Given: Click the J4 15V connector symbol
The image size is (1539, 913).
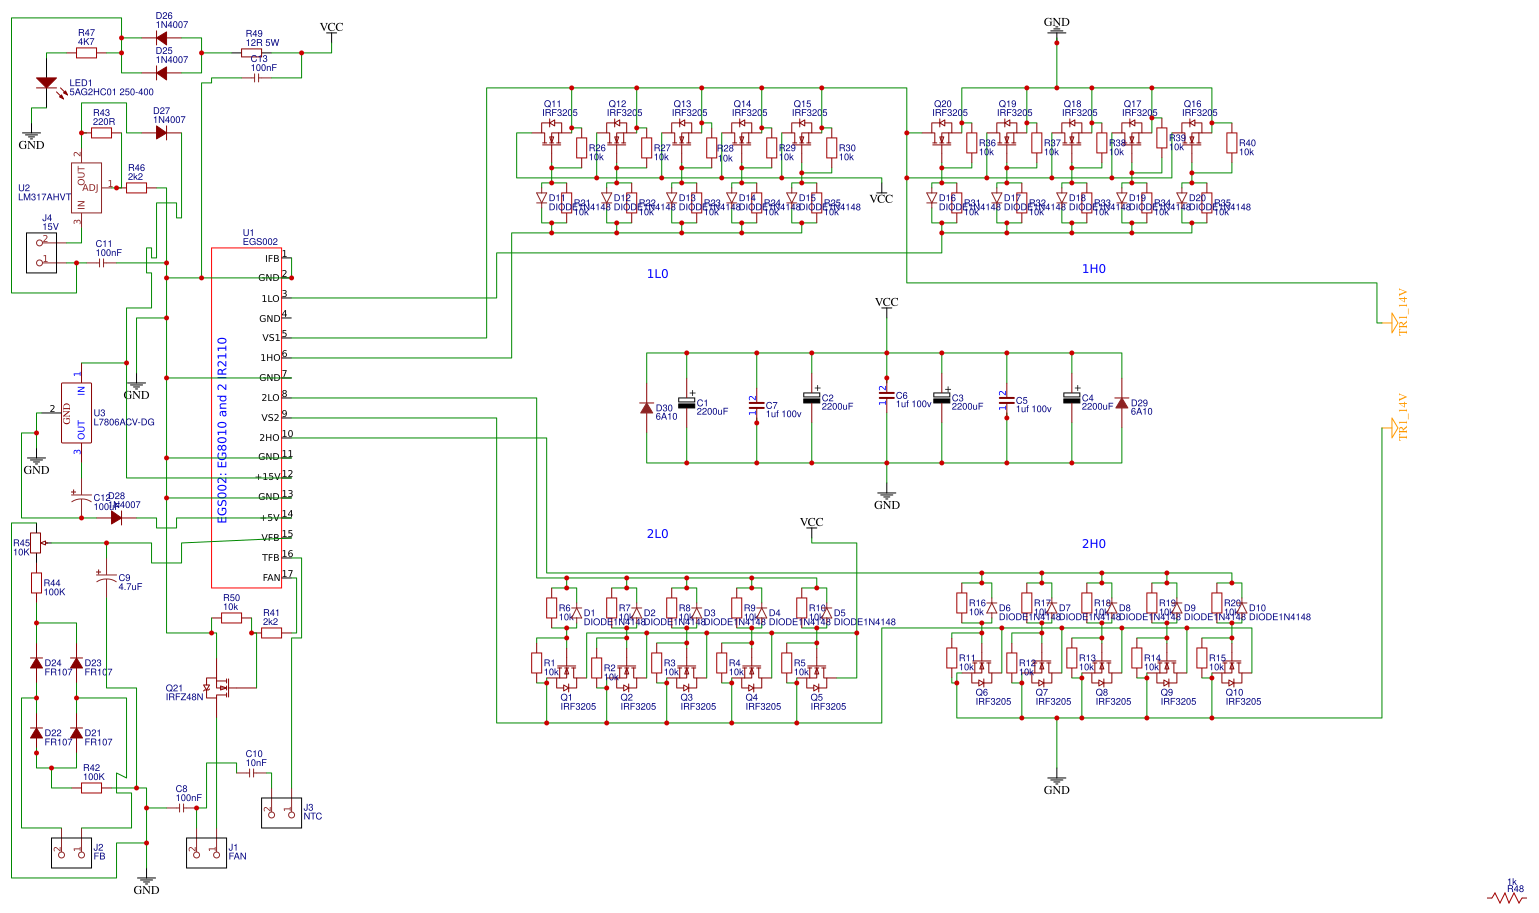Looking at the screenshot, I should point(41,252).
